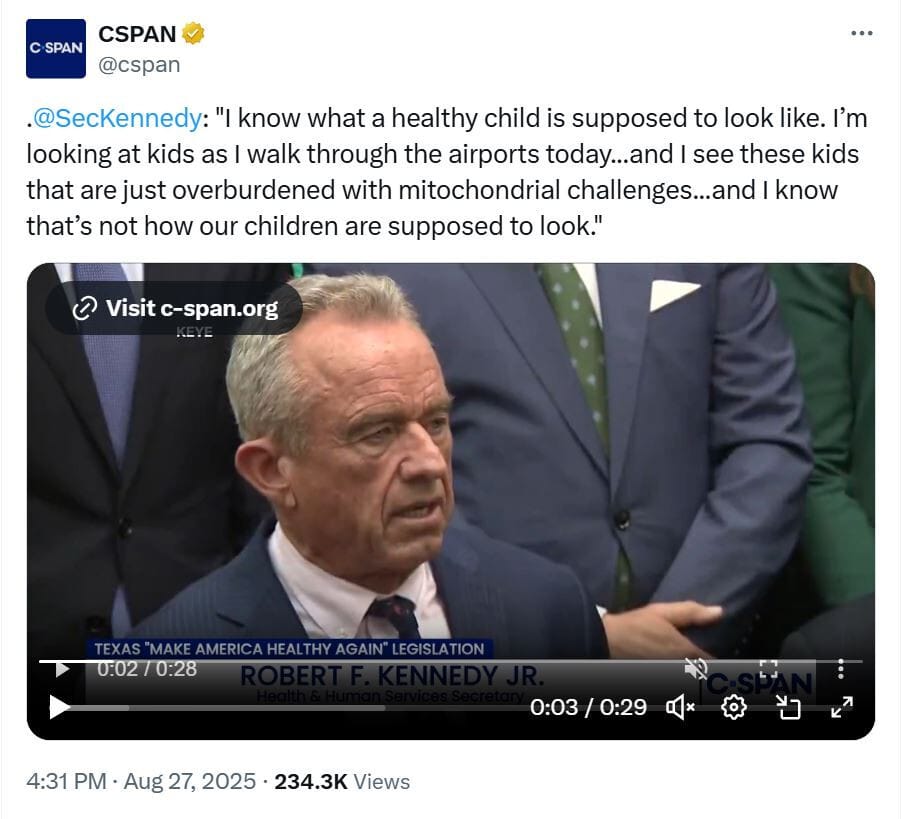Open the @SecKennedy mention link
905x819 pixels.
117,118
